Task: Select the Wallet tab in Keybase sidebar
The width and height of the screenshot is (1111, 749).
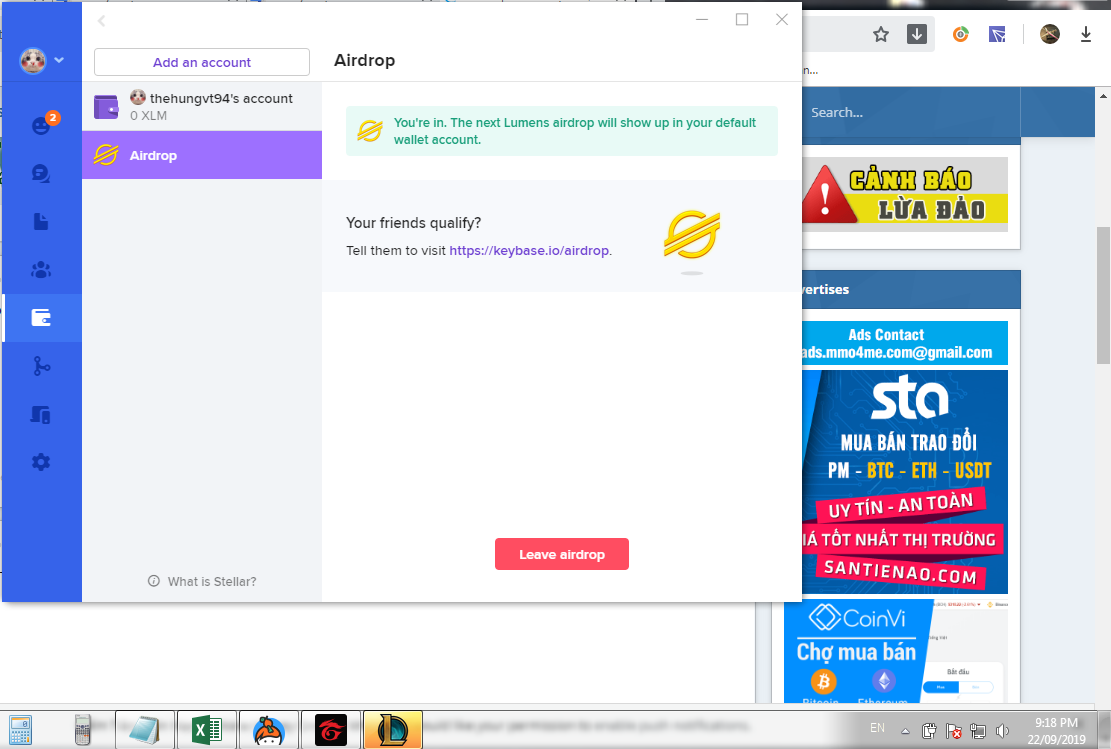Action: (41, 318)
